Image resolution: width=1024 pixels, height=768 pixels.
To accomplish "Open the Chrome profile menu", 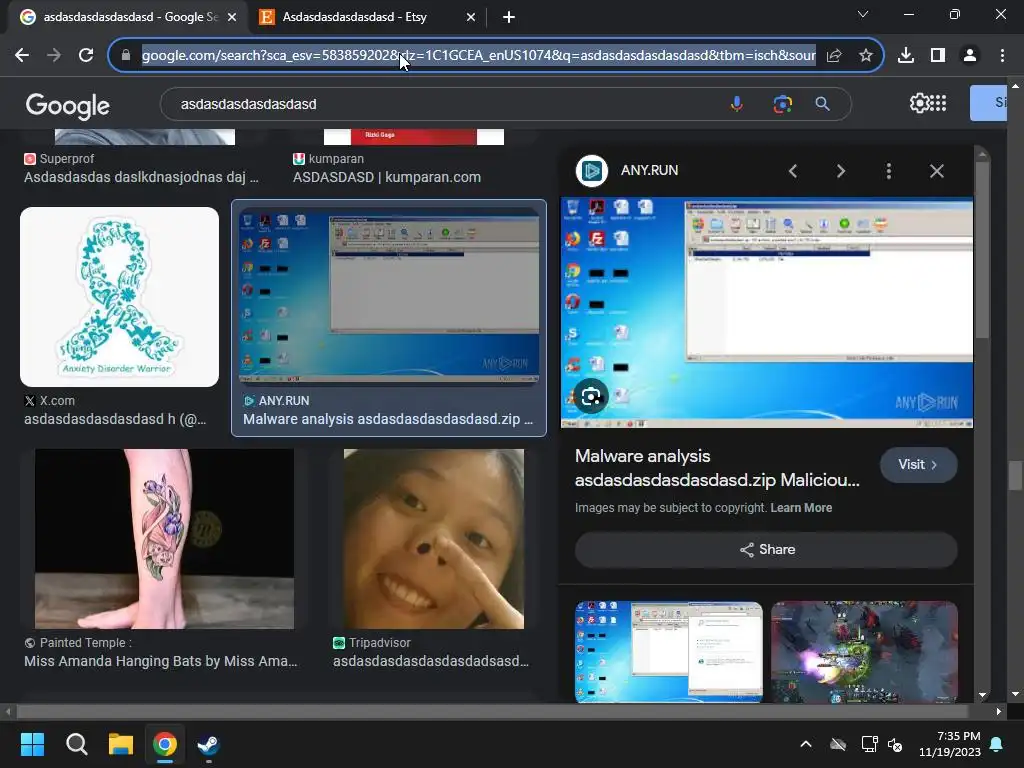I will pos(970,56).
